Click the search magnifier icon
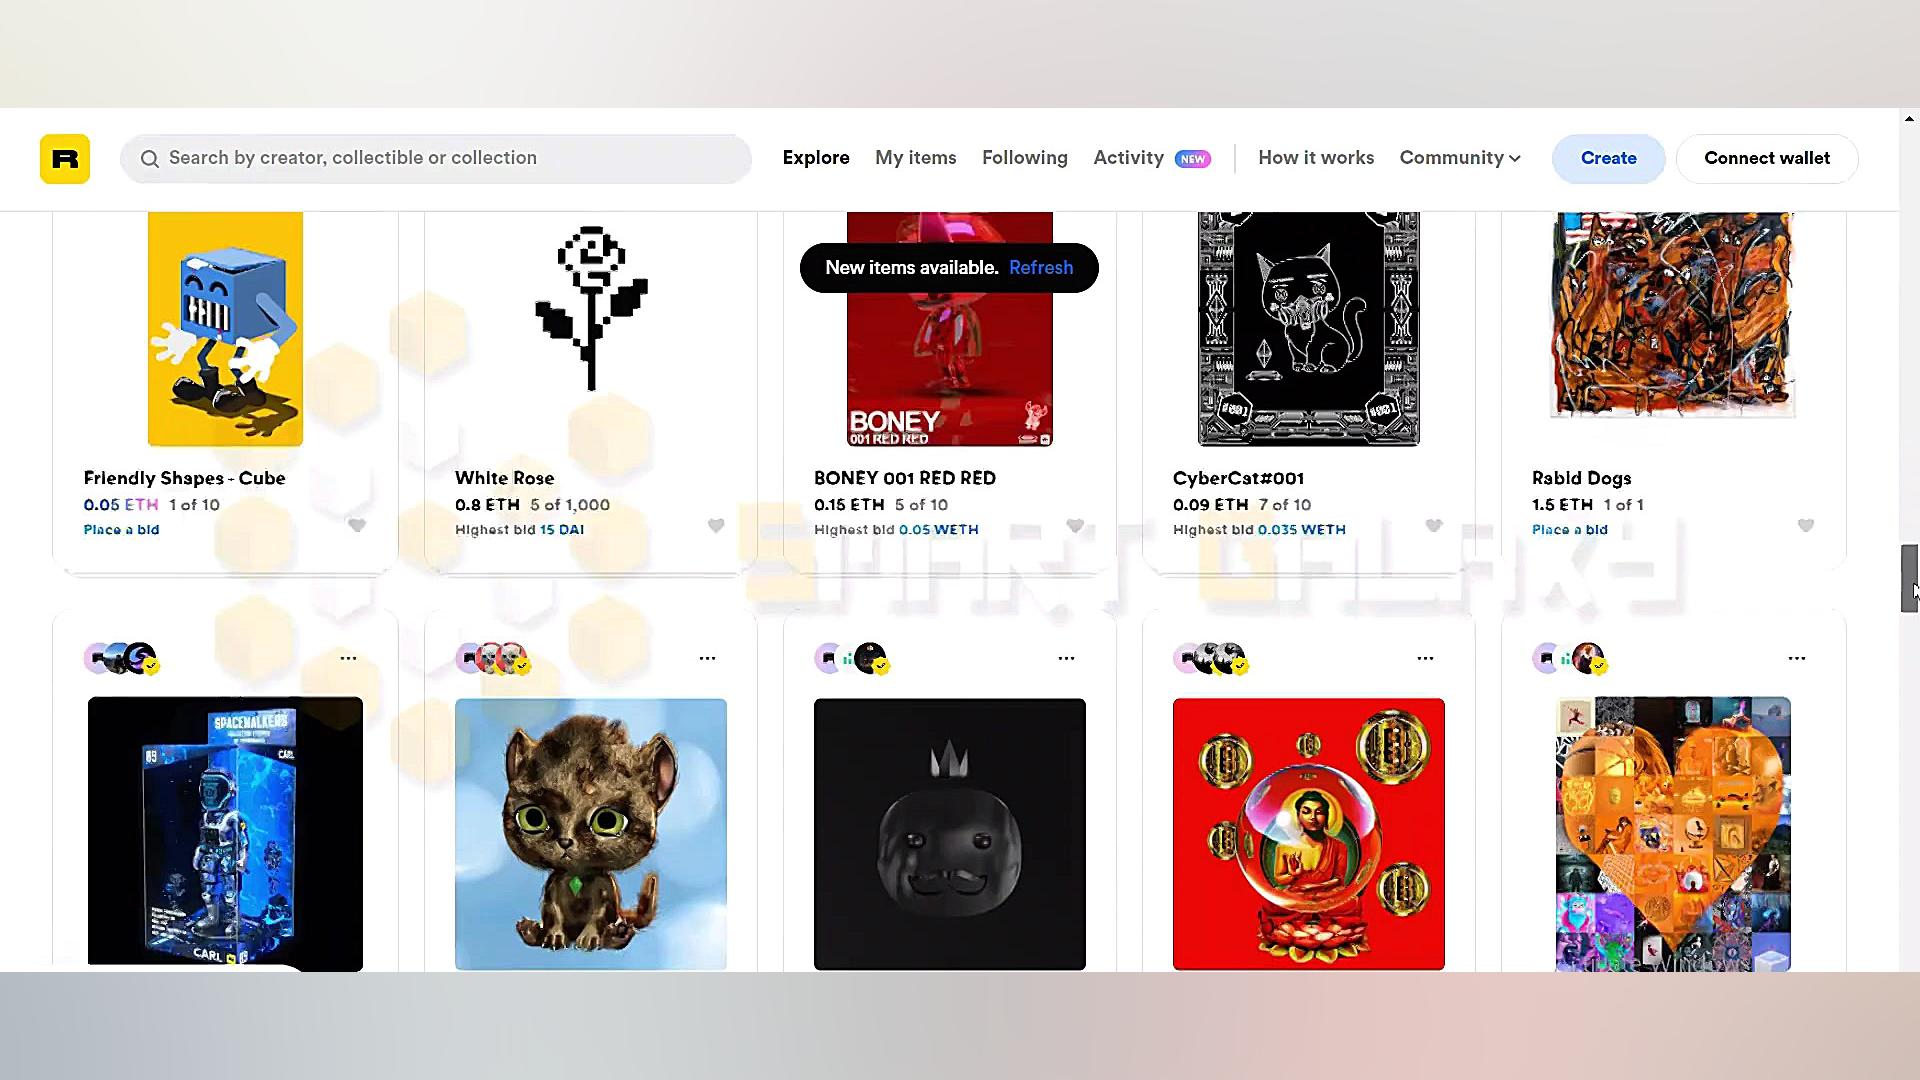 [x=150, y=159]
